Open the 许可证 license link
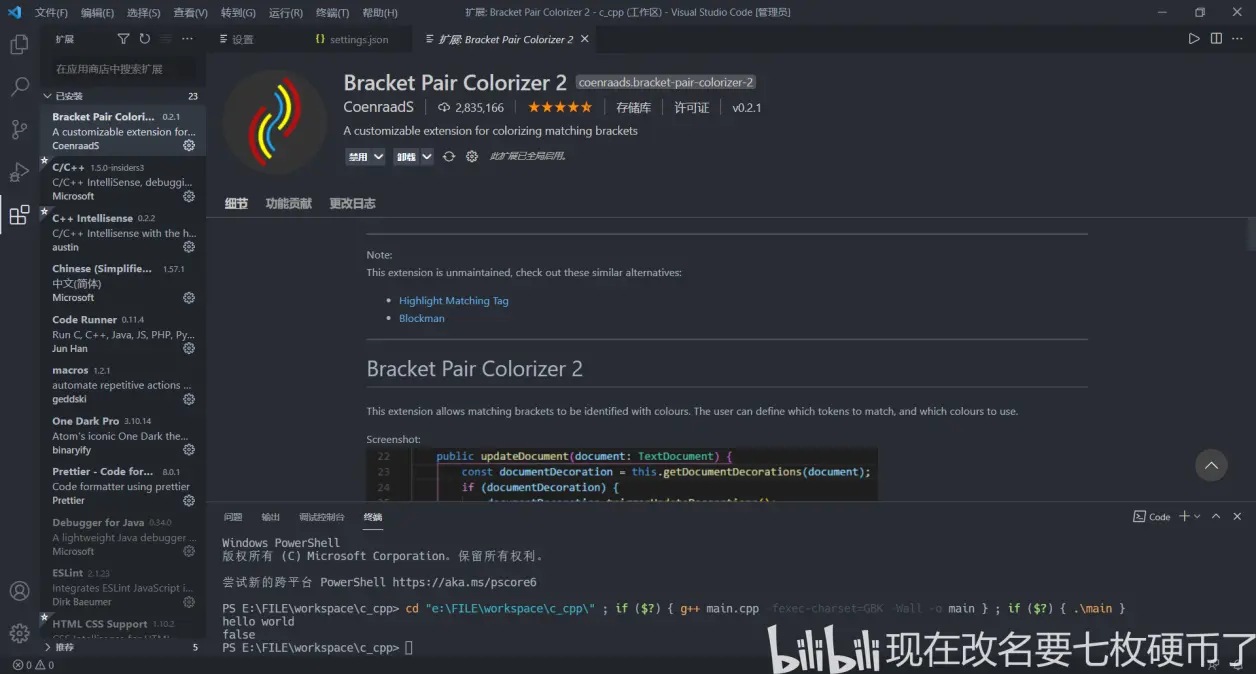1256x674 pixels. pyautogui.click(x=691, y=107)
